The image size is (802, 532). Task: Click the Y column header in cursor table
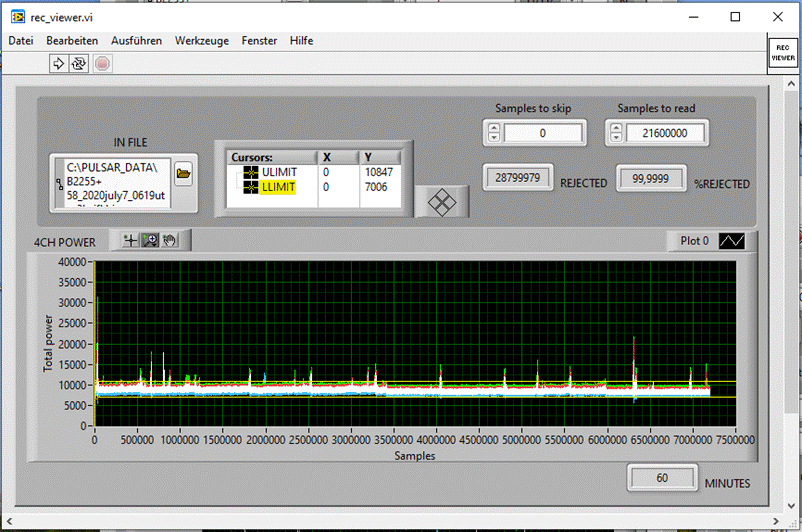tap(380, 157)
